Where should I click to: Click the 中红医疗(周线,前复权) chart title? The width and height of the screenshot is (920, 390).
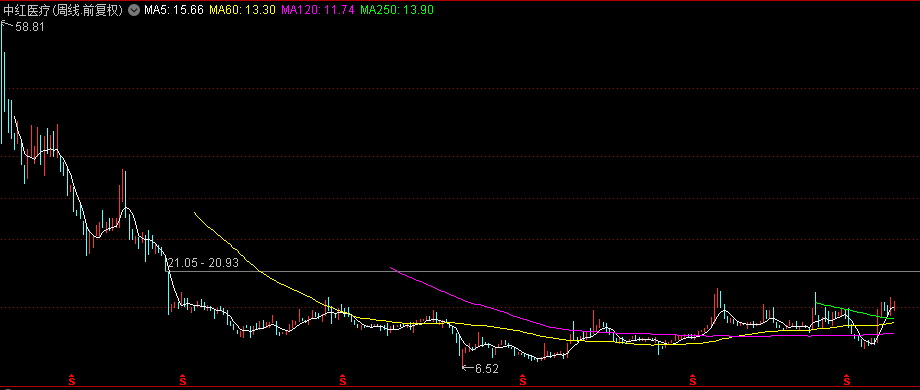click(62, 10)
